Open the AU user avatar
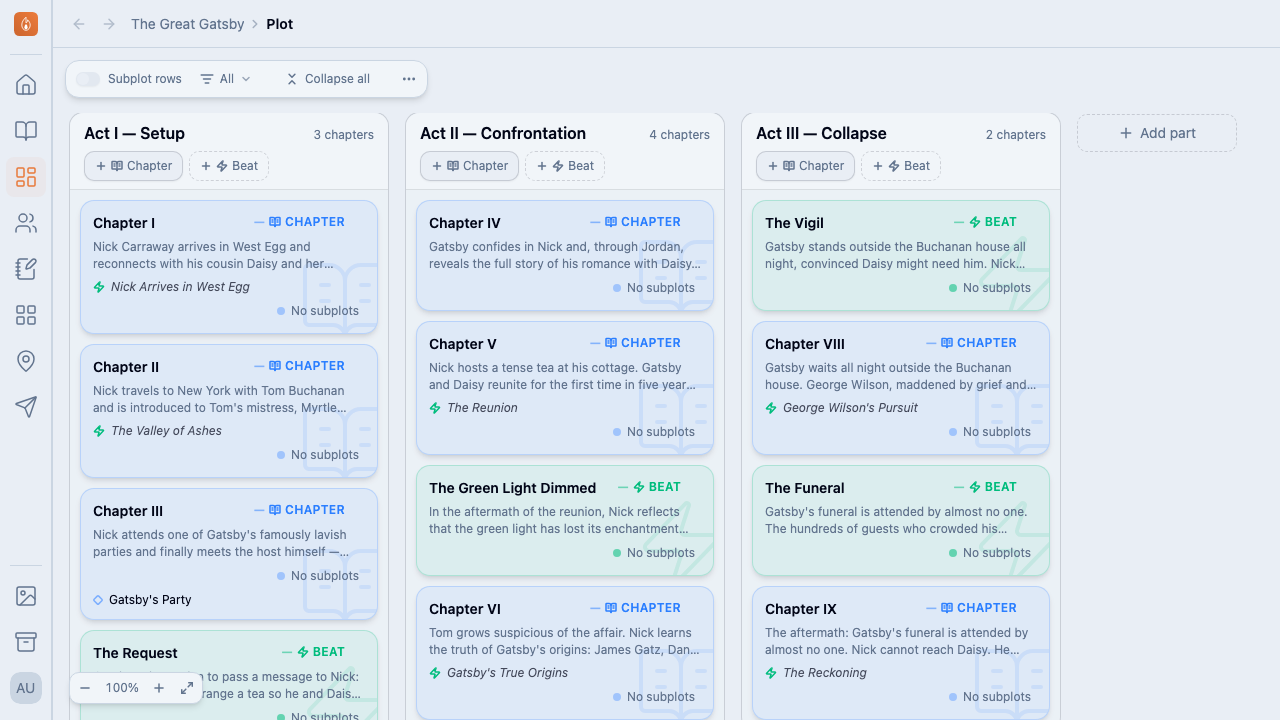 pyautogui.click(x=26, y=688)
